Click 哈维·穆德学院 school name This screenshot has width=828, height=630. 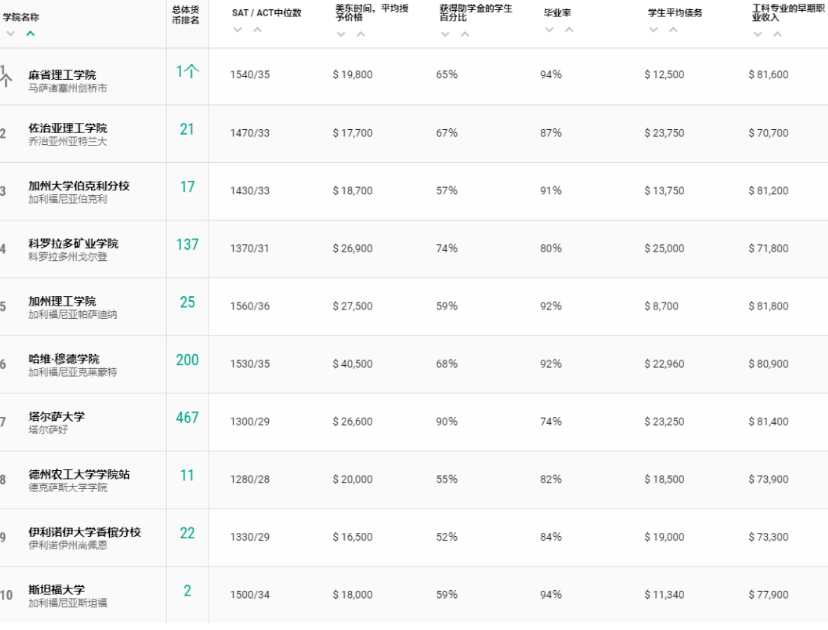(64, 359)
